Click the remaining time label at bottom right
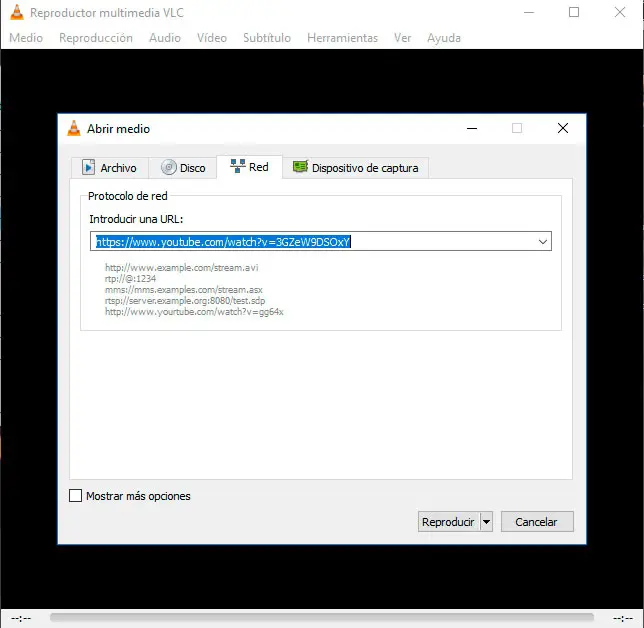This screenshot has height=628, width=644. 623,618
